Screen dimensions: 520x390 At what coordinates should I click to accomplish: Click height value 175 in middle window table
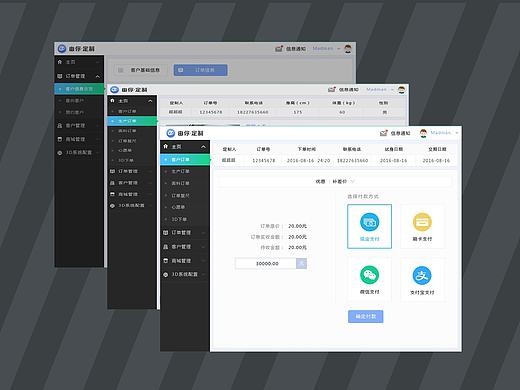point(298,112)
